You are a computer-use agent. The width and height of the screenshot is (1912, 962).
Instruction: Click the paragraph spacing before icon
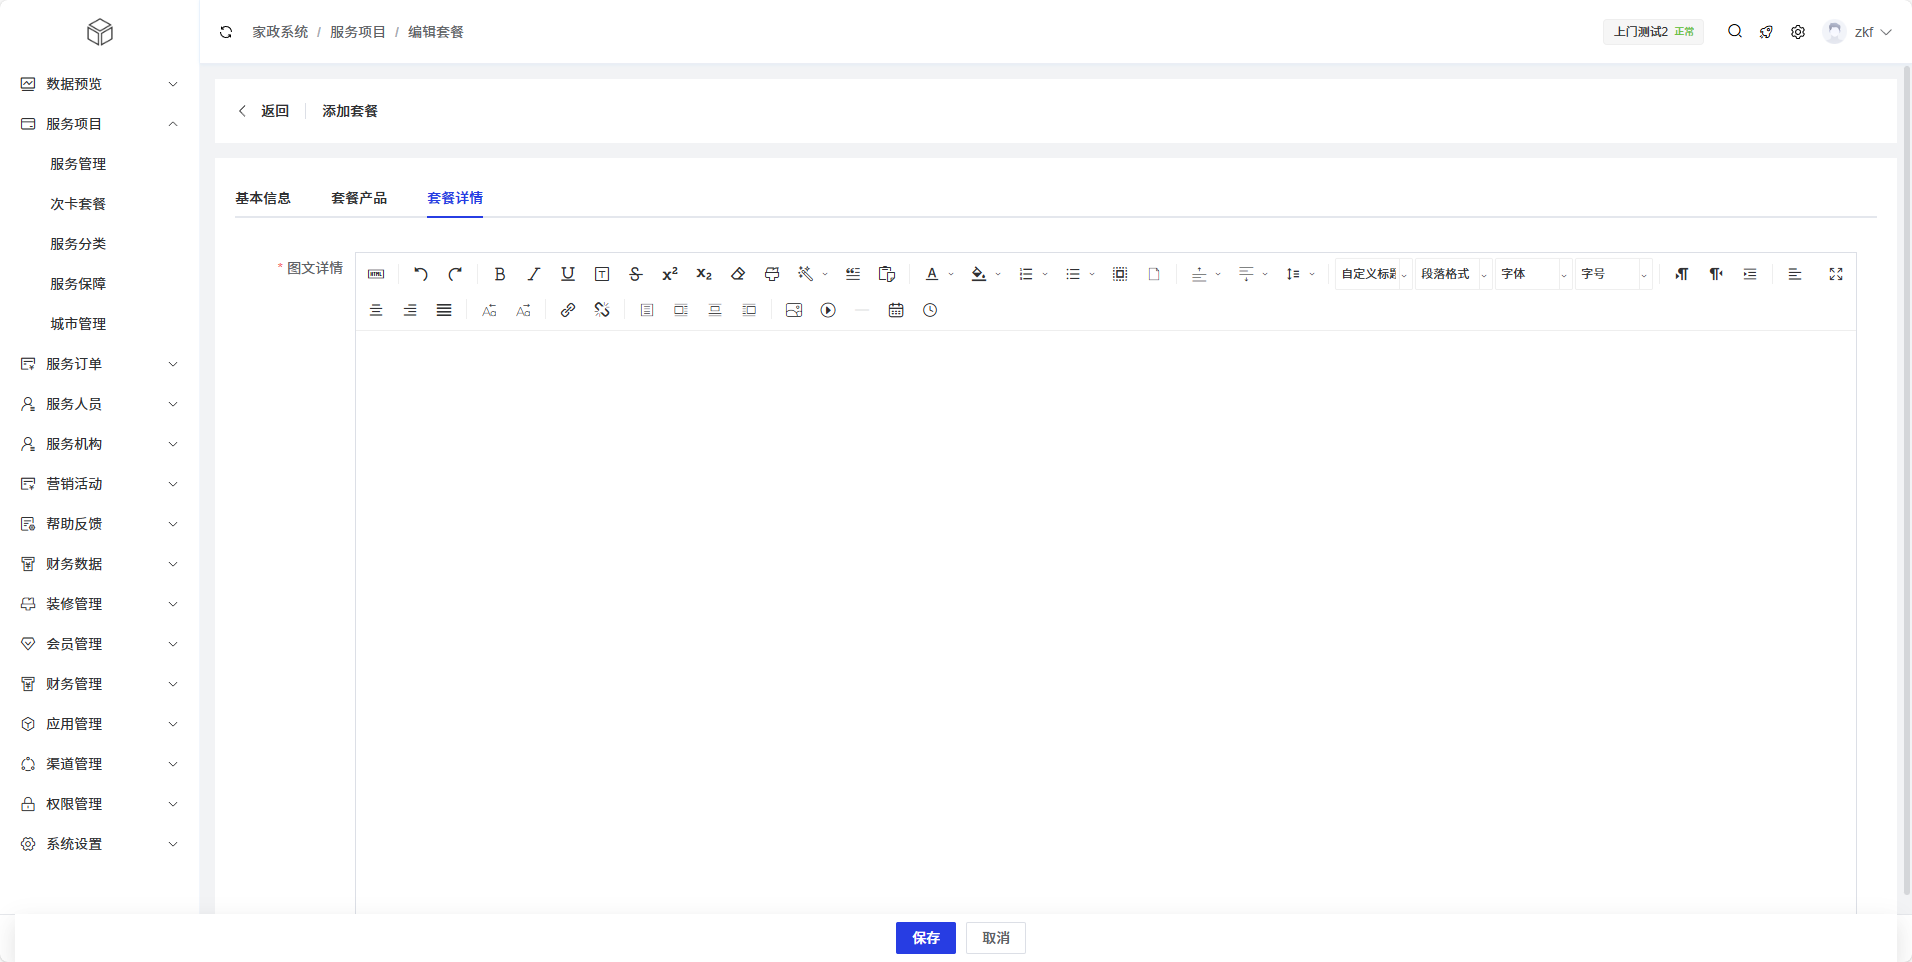1199,274
